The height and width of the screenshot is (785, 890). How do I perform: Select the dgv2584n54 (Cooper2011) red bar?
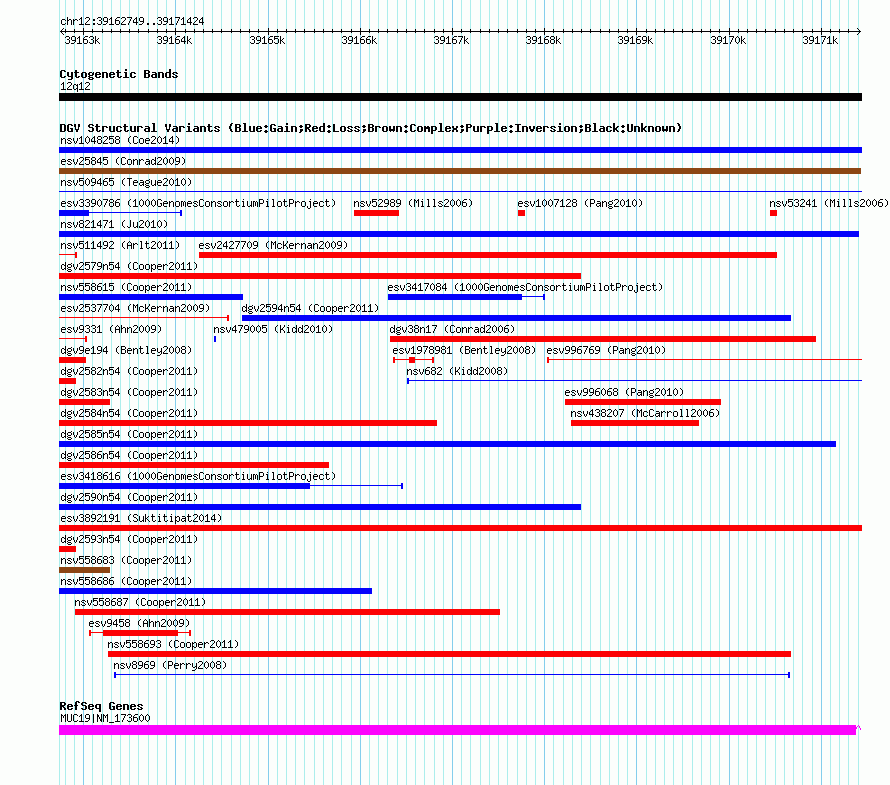pyautogui.click(x=248, y=423)
